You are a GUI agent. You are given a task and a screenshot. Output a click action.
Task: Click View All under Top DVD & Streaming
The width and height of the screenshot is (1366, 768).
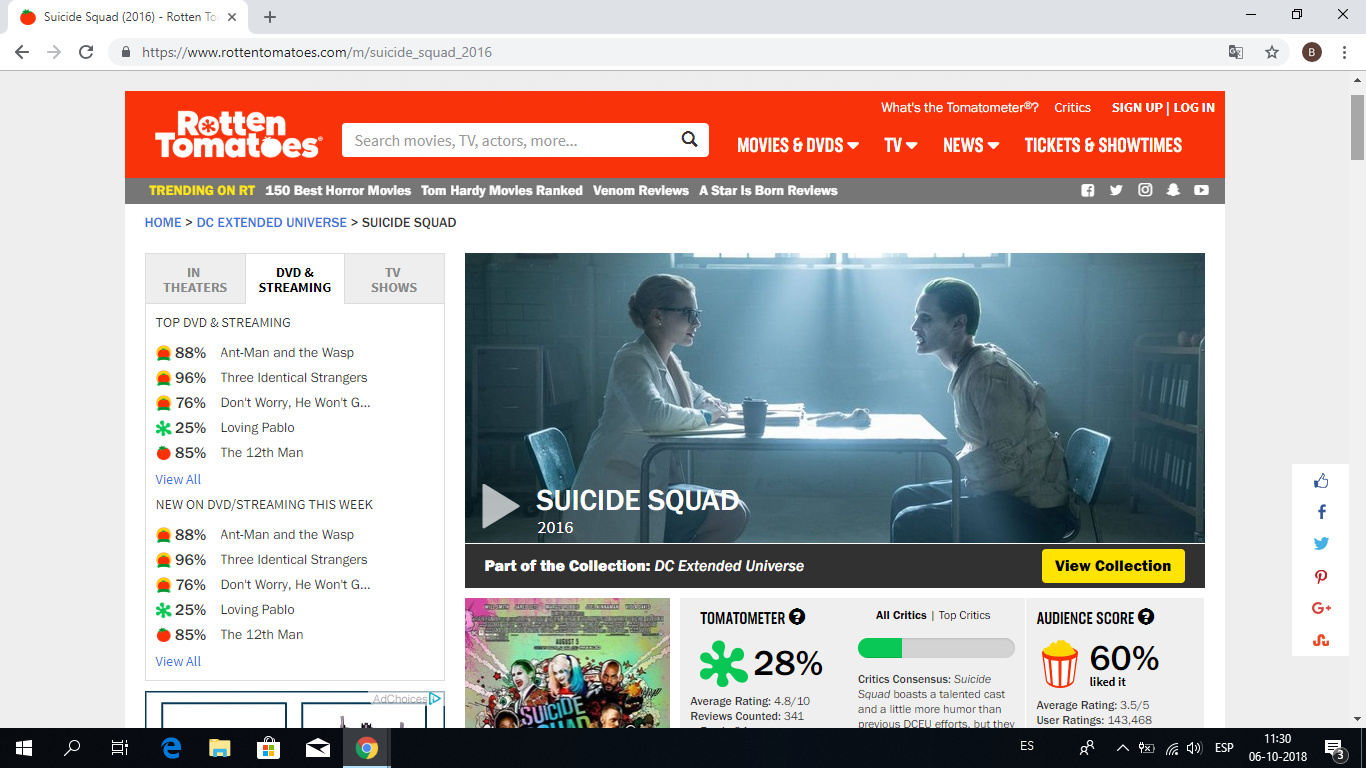point(178,480)
